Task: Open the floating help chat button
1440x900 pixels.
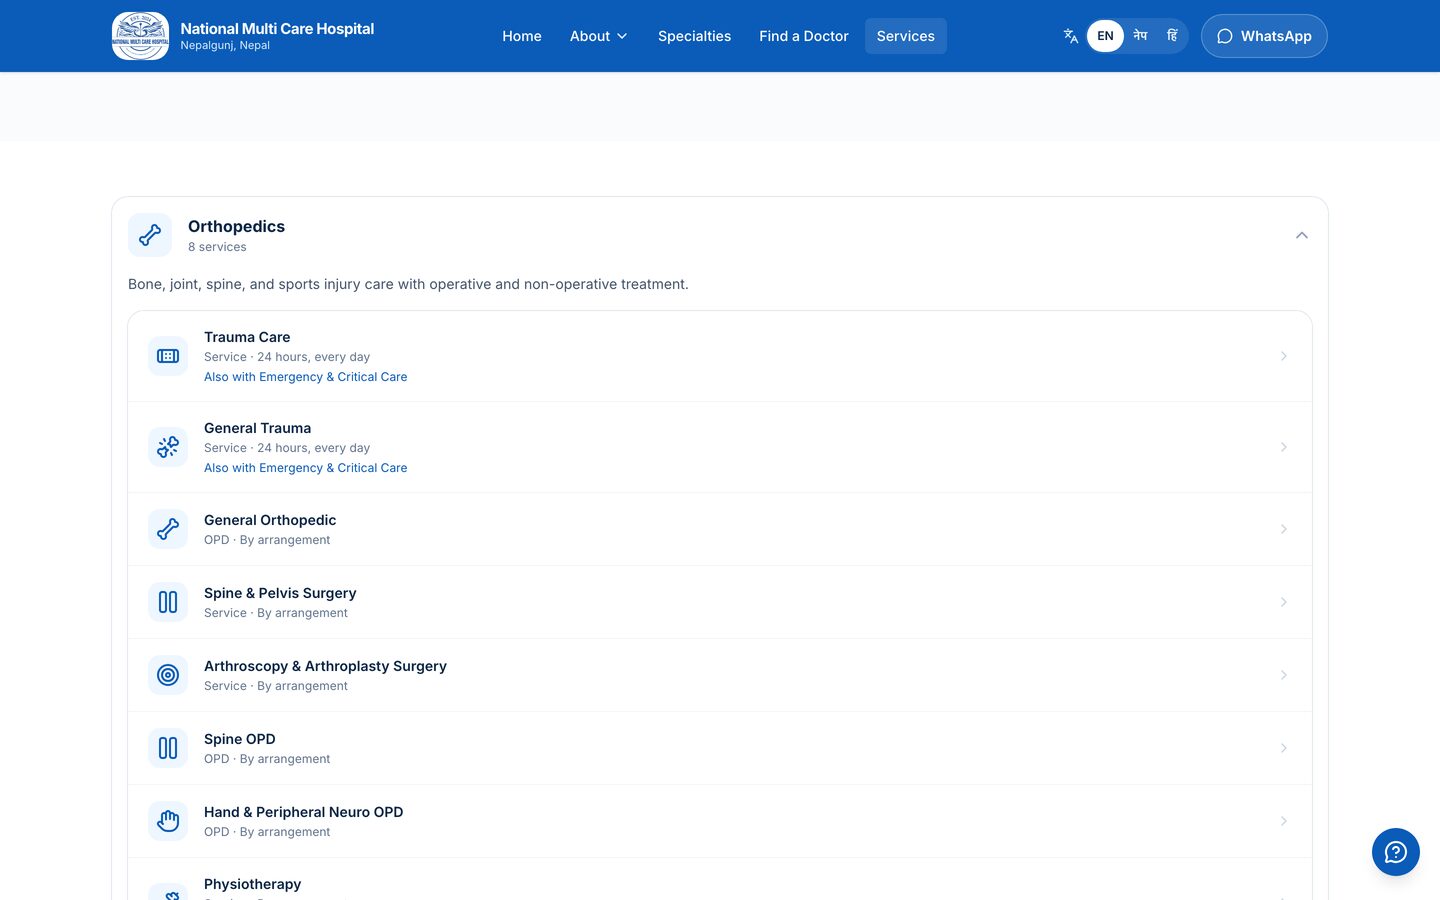Action: (x=1396, y=852)
